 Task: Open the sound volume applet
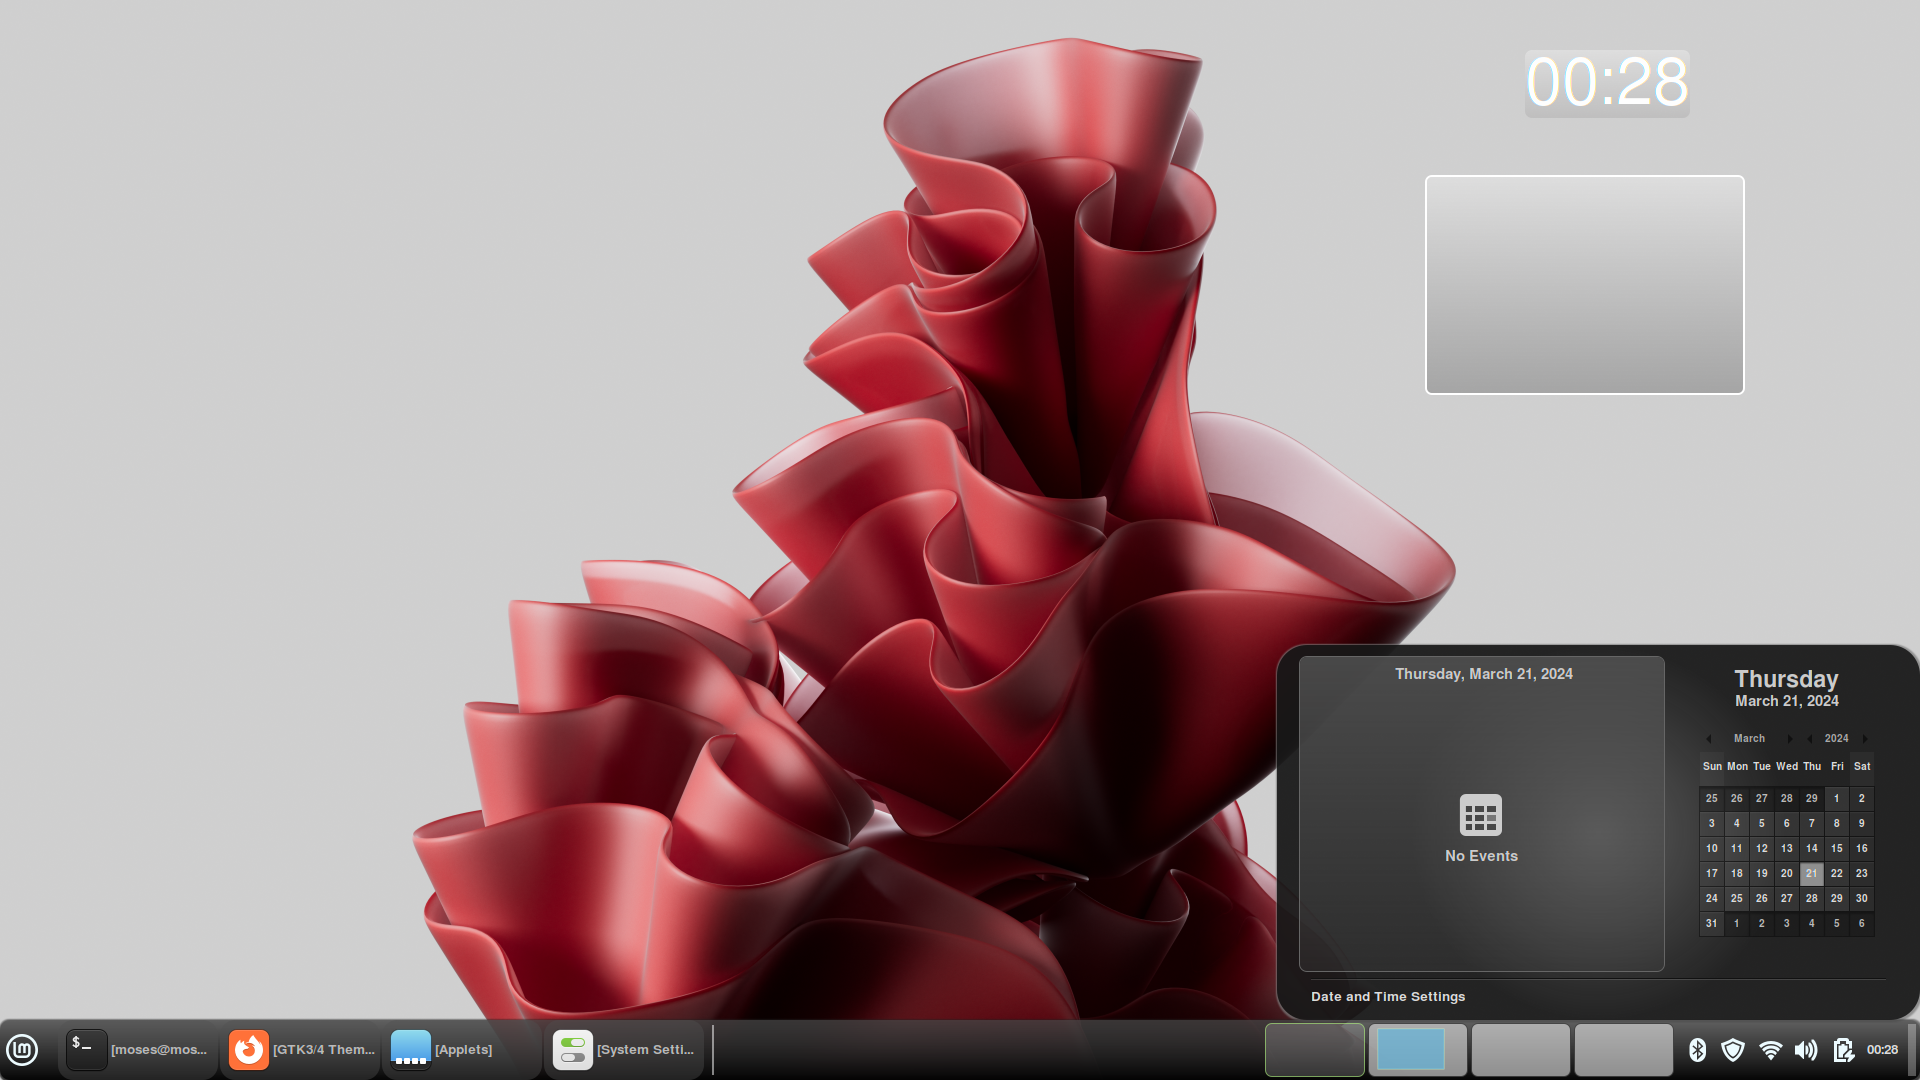1806,1050
